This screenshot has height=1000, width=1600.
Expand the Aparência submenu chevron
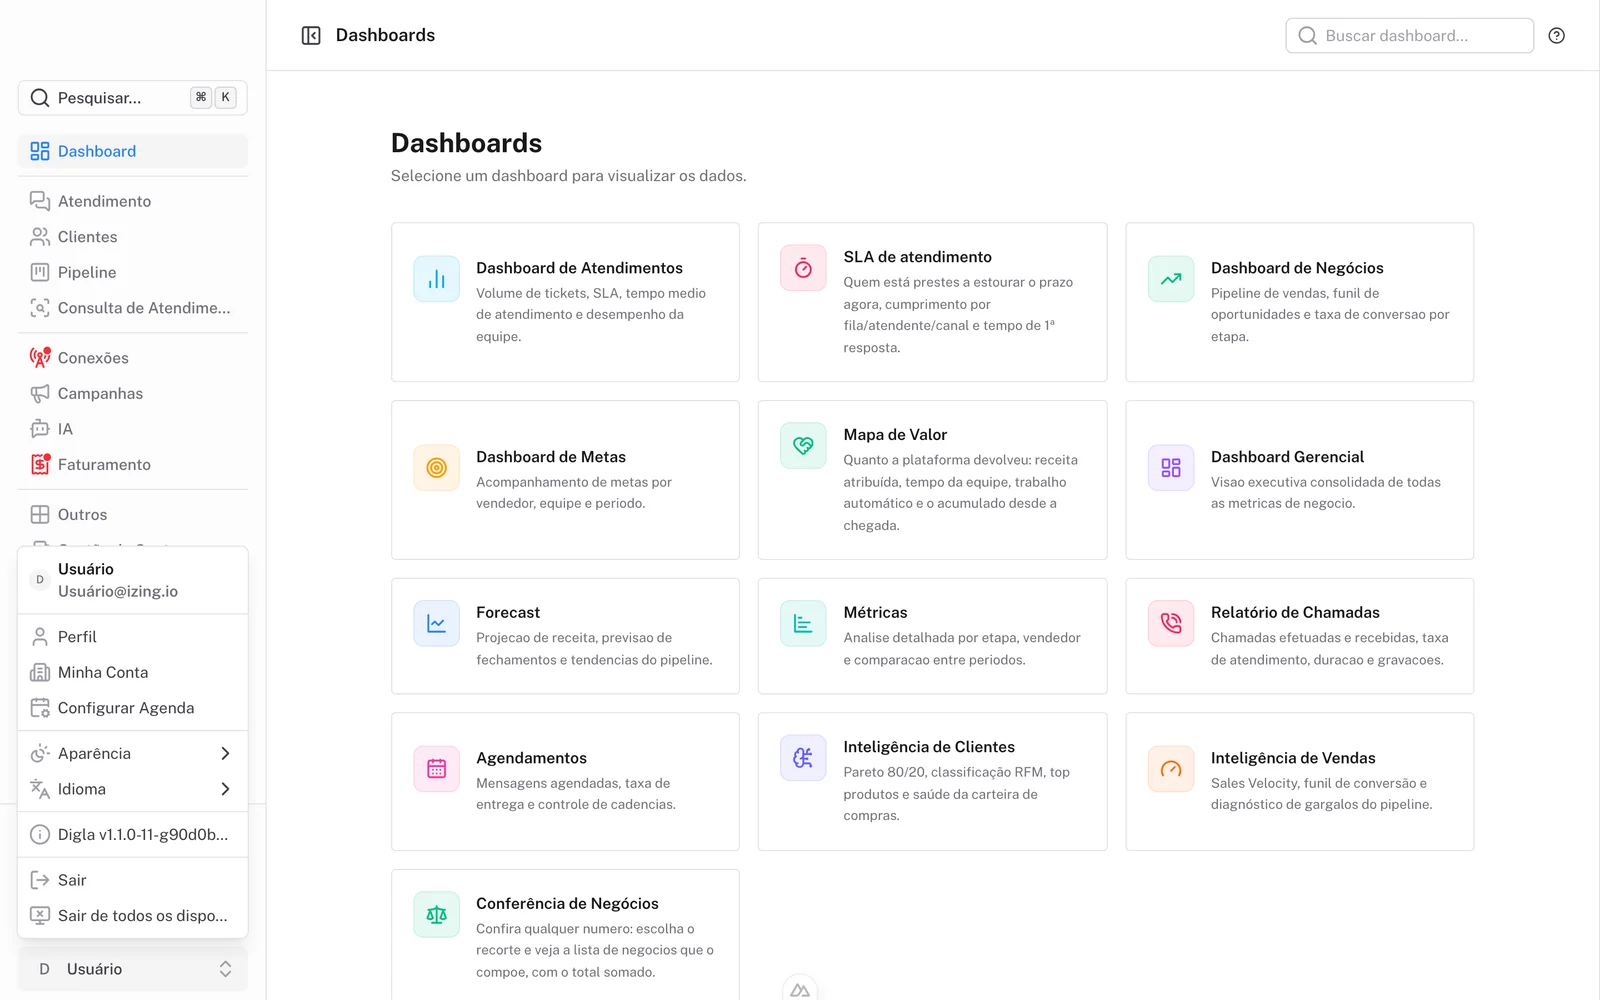click(225, 753)
